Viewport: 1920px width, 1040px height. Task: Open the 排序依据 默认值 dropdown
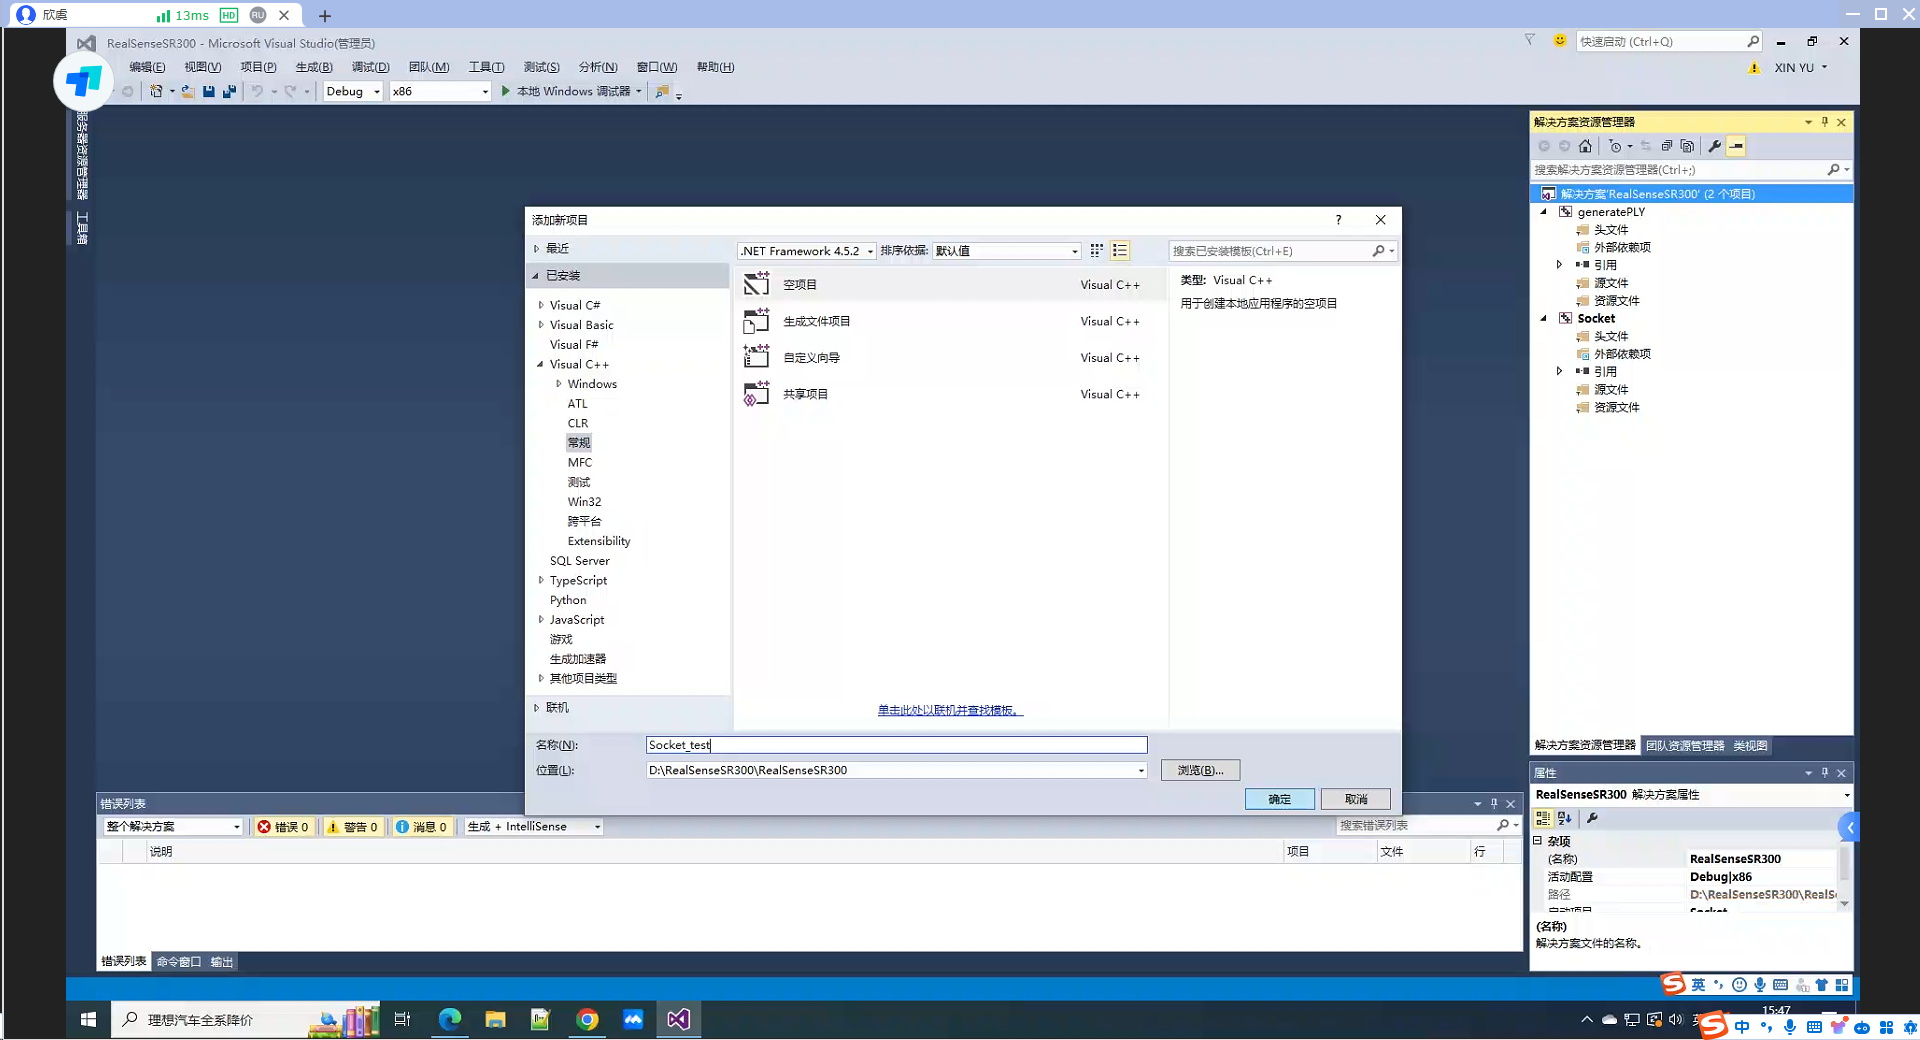(1007, 251)
